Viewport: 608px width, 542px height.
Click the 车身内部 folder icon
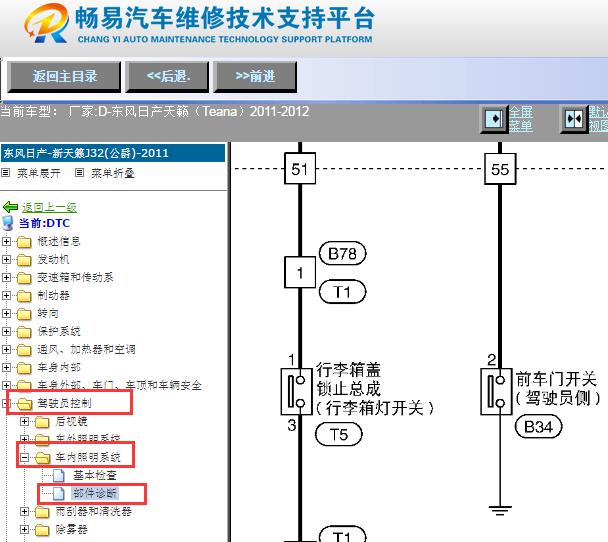click(x=24, y=368)
